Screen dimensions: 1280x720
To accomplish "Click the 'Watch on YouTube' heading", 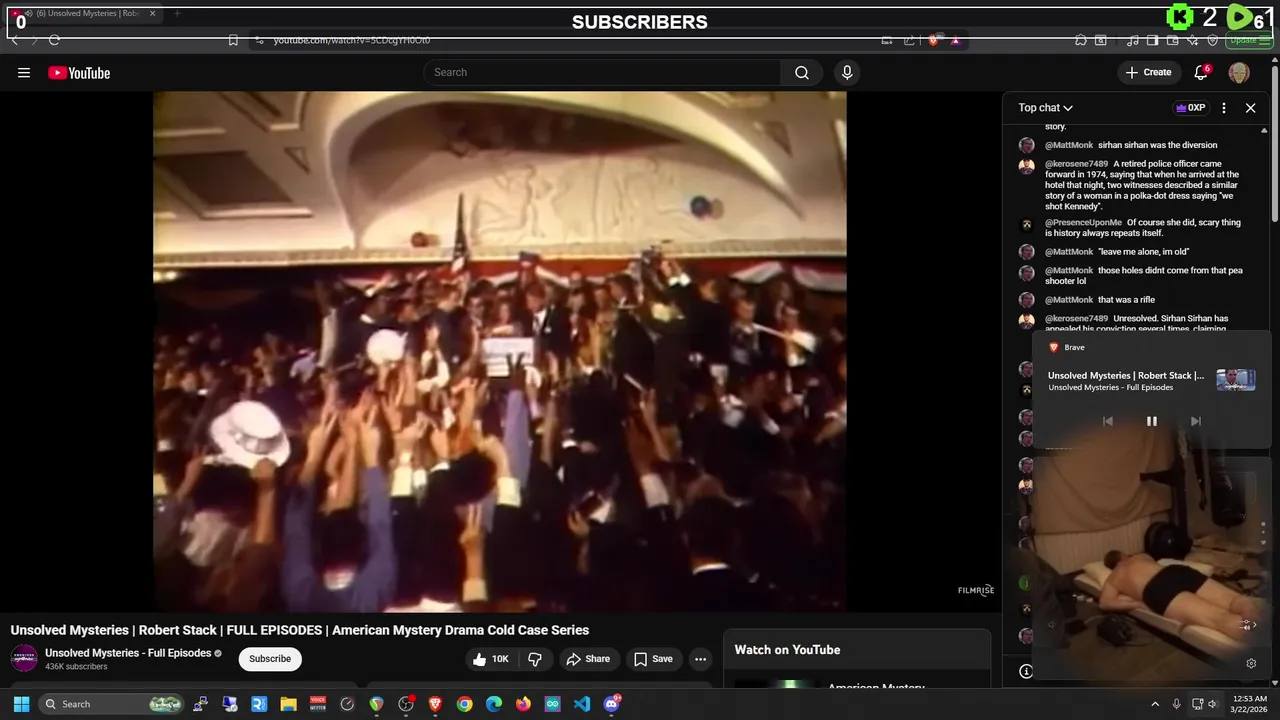I will point(787,650).
